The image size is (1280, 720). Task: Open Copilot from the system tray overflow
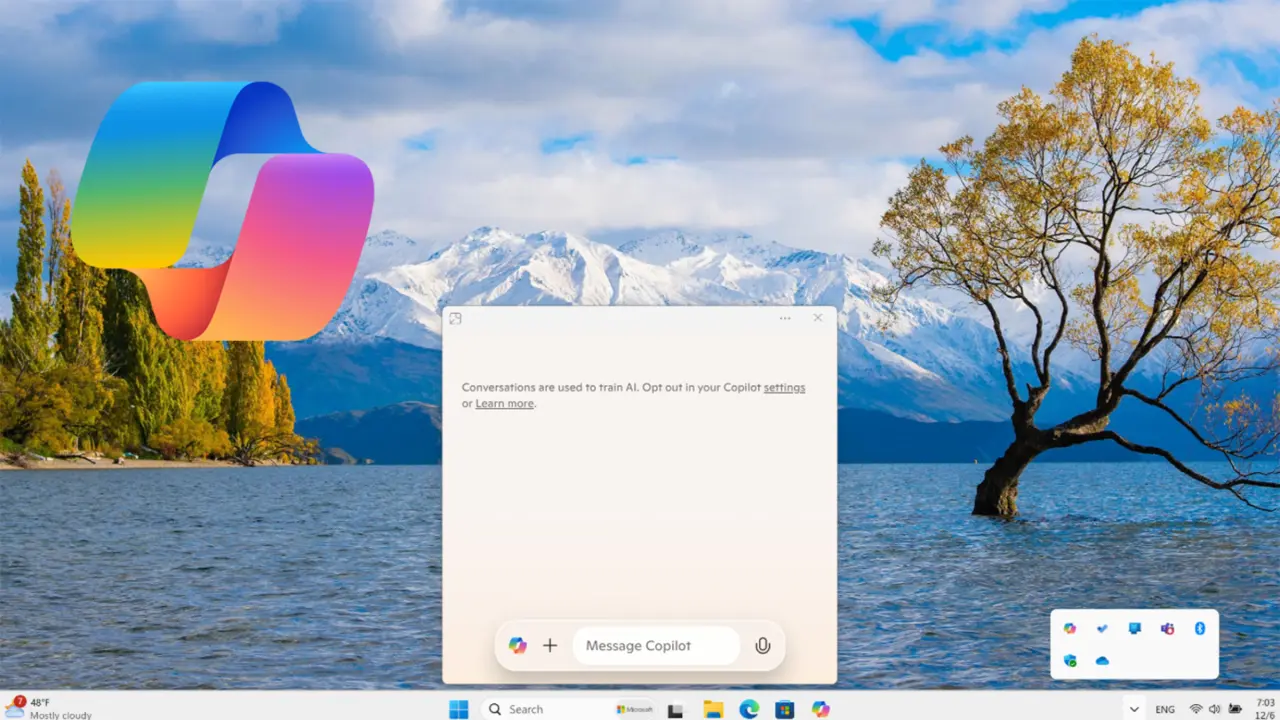coord(1069,628)
